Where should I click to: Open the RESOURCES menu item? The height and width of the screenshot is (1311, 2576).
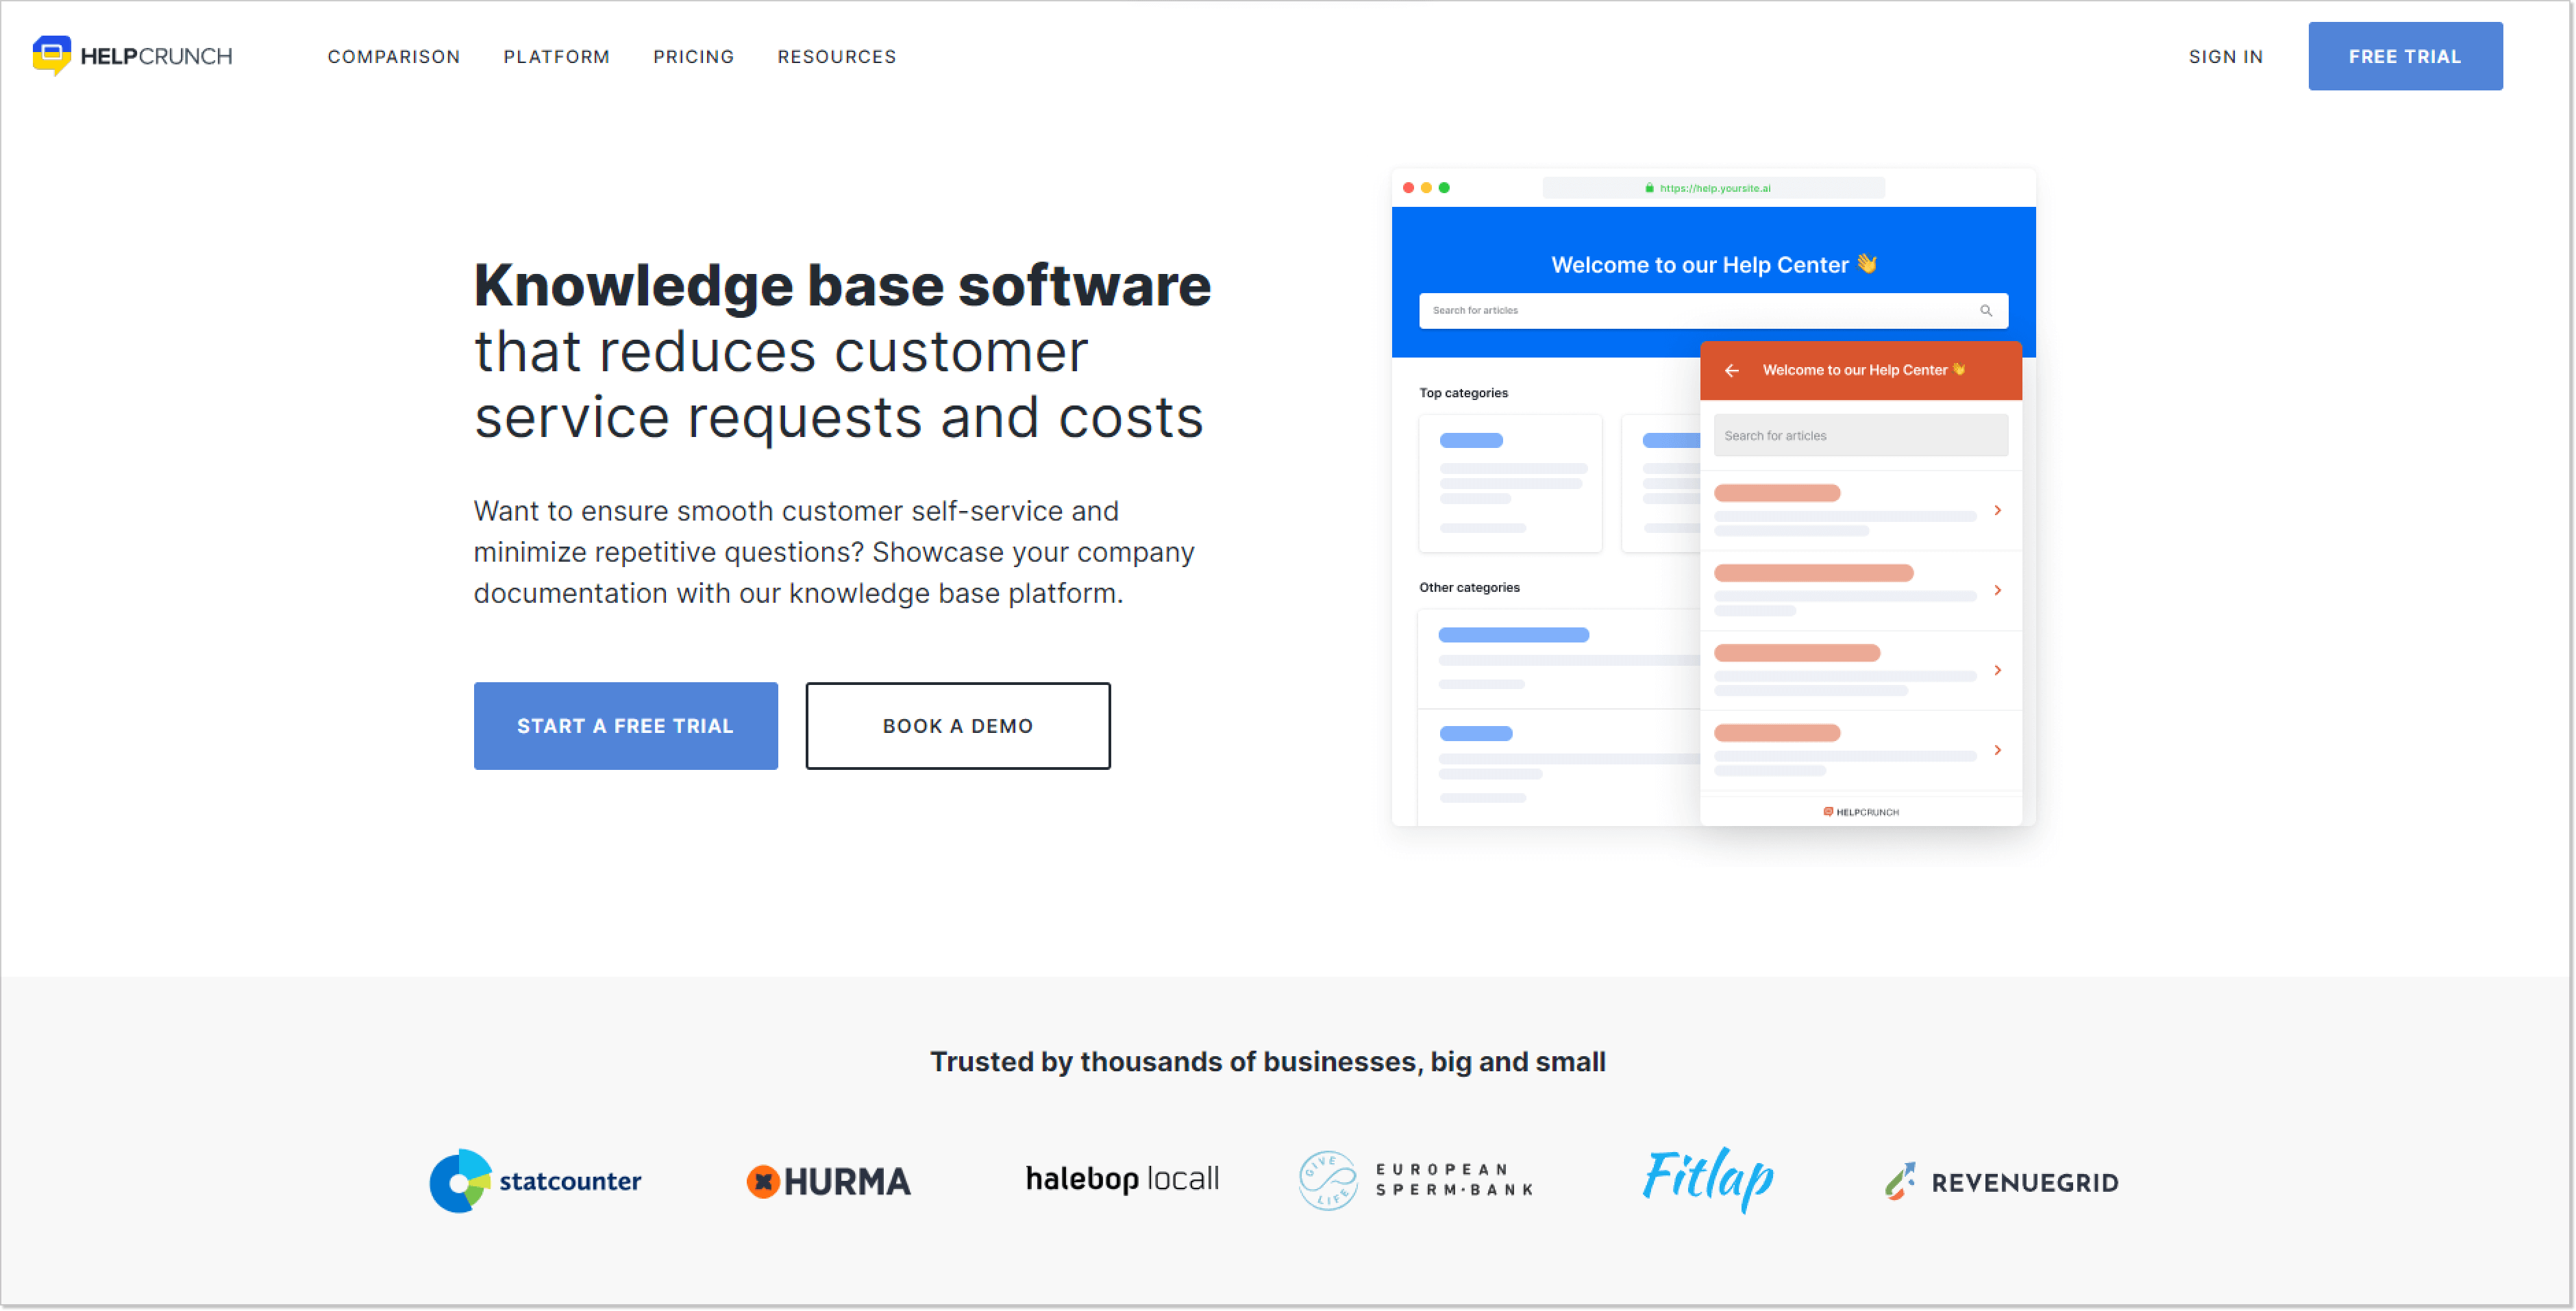coord(836,55)
